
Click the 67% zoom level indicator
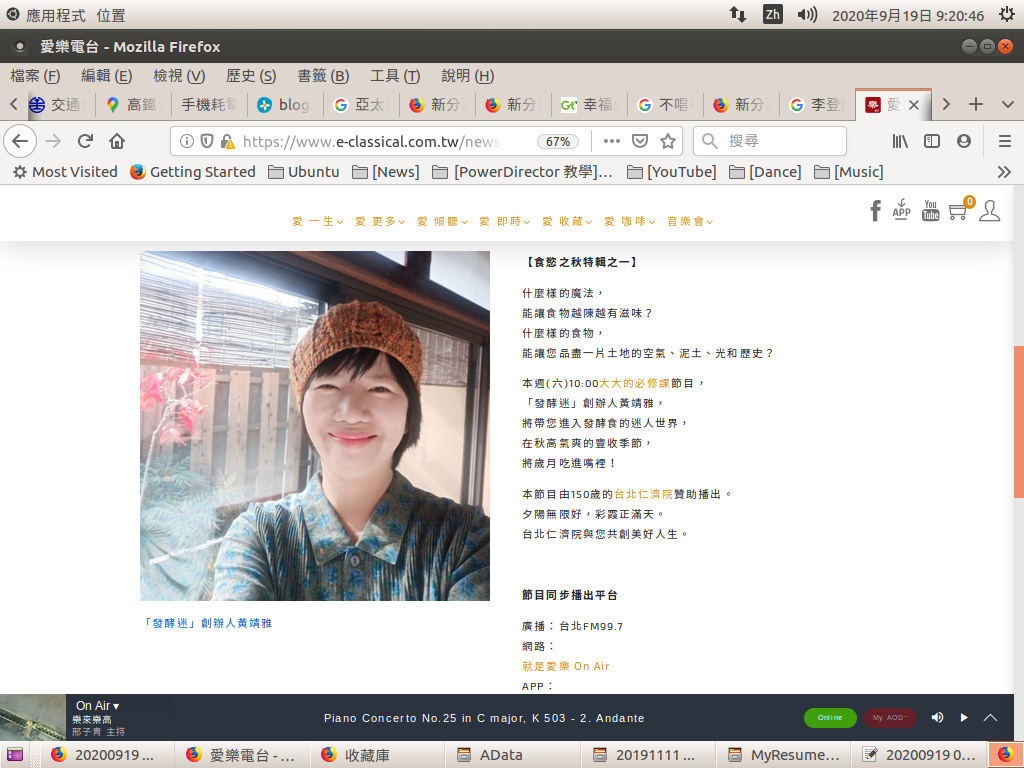tap(558, 141)
